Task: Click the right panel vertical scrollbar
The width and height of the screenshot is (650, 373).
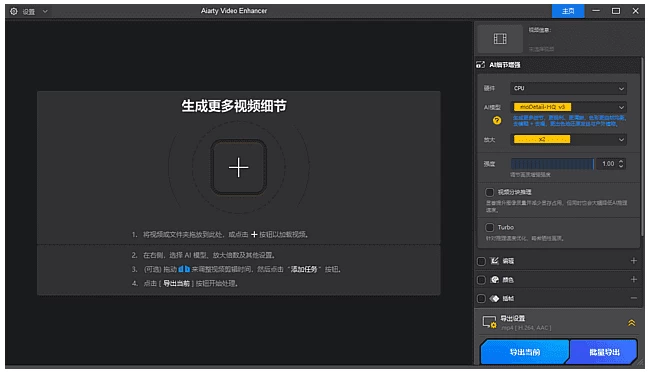Action: (x=642, y=147)
